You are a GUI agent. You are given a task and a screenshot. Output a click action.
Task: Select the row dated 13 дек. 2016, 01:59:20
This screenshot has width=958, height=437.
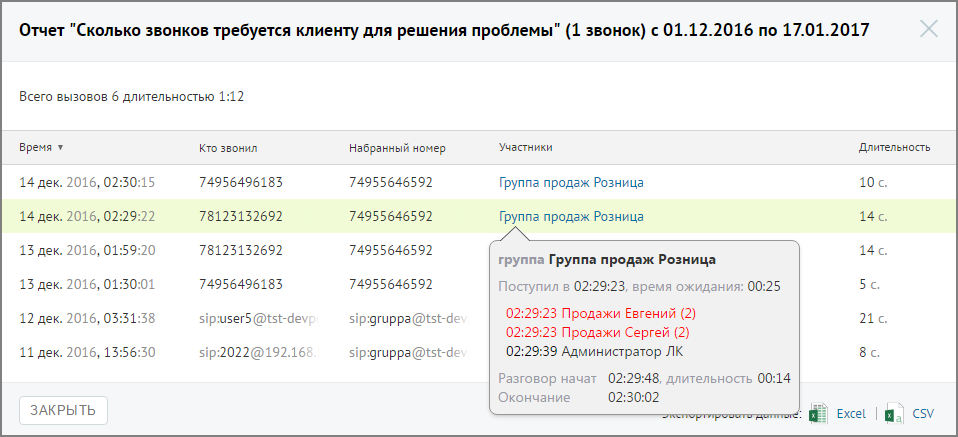tap(479, 250)
